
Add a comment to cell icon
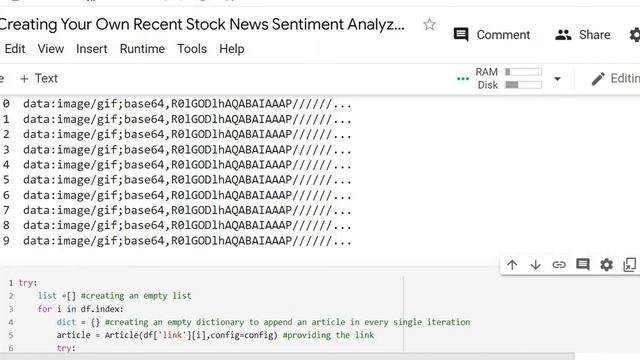coord(582,264)
